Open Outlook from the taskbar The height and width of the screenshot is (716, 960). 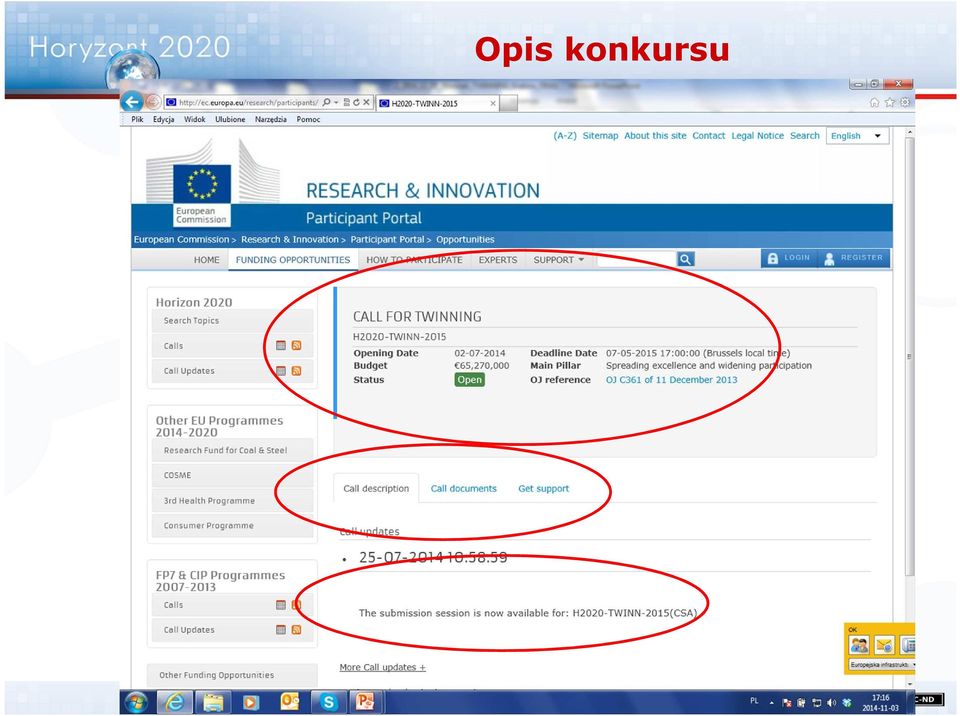pos(289,702)
